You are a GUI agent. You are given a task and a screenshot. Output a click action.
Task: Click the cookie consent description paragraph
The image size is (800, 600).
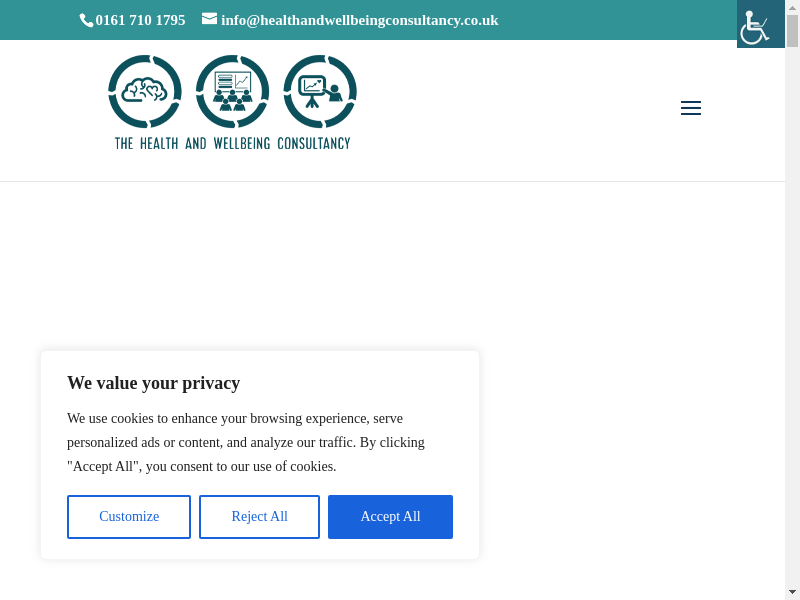(x=246, y=442)
